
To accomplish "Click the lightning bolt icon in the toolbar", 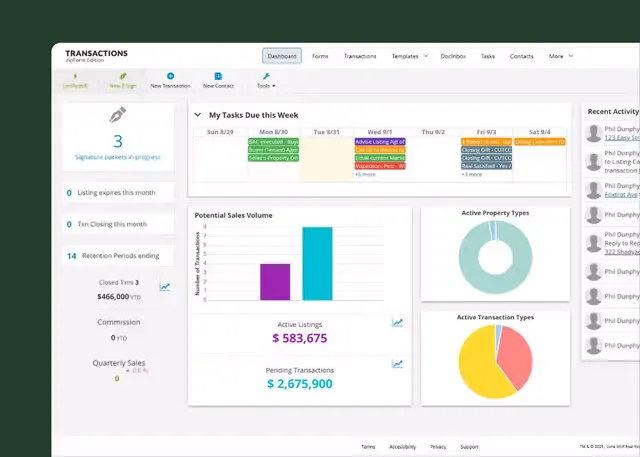I will (75, 76).
